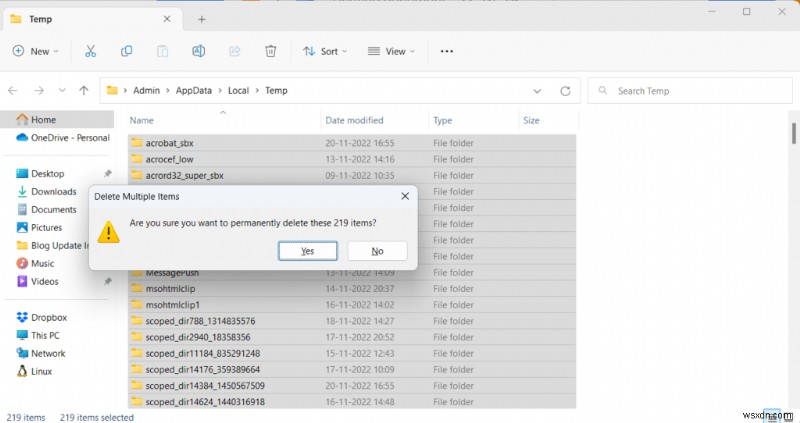
Task: Go up one folder level arrow
Action: coord(84,90)
